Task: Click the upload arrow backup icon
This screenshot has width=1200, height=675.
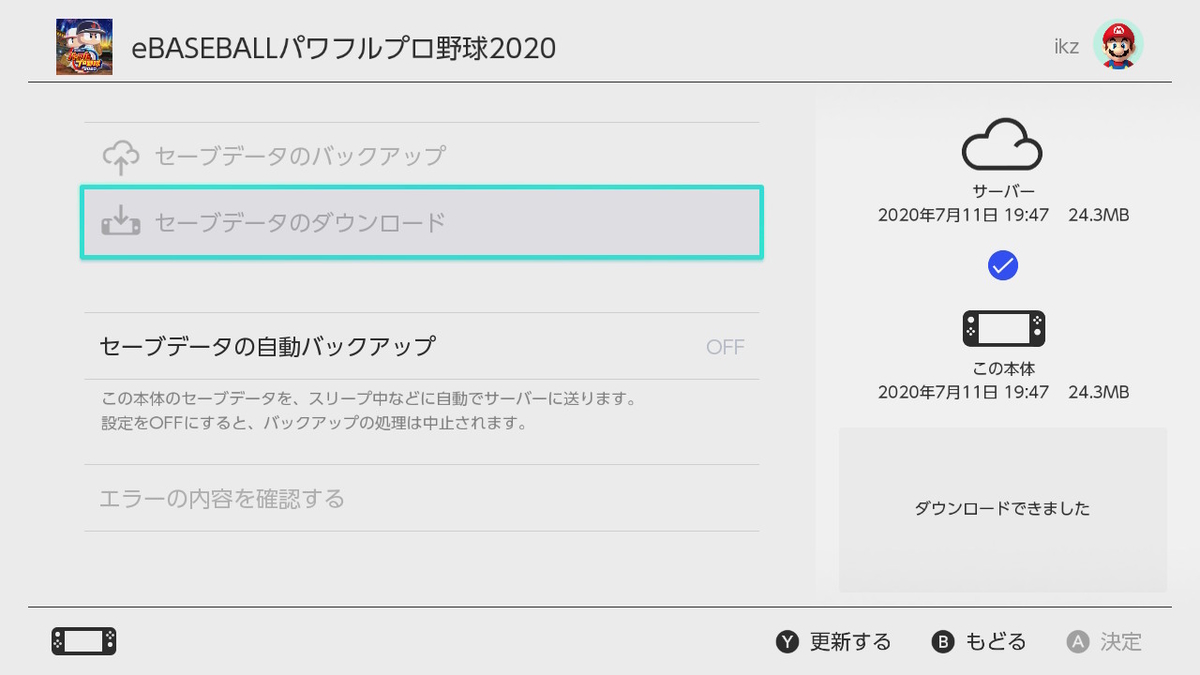Action: [120, 155]
